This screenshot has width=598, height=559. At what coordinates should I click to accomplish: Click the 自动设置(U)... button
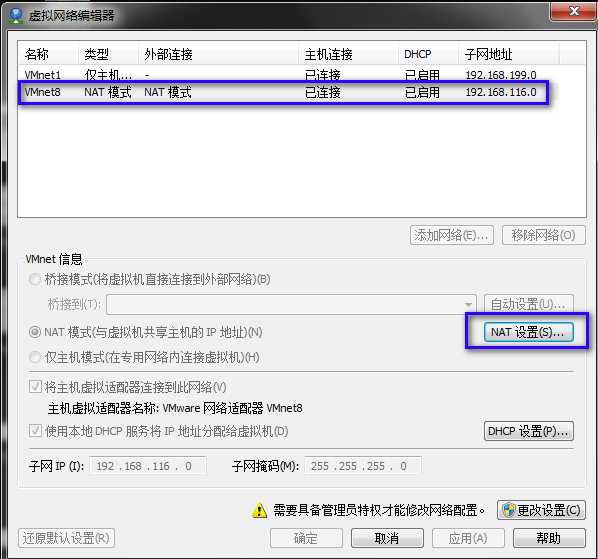pos(529,304)
